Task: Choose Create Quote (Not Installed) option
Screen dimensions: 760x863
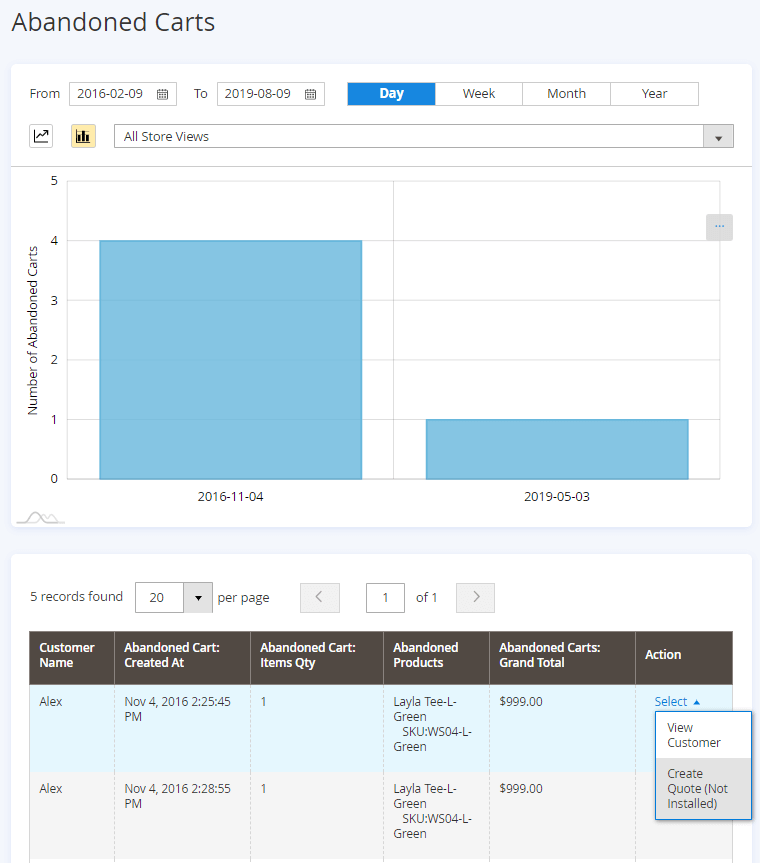Action: [x=698, y=788]
